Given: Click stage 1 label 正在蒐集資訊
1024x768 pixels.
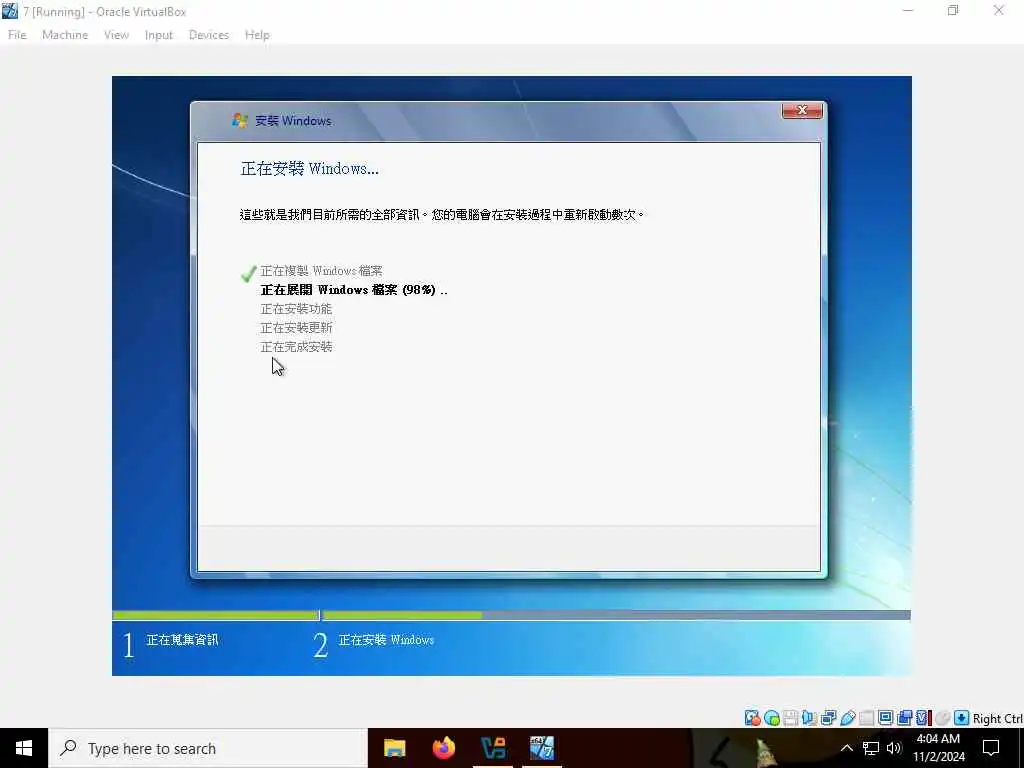Looking at the screenshot, I should (182, 639).
